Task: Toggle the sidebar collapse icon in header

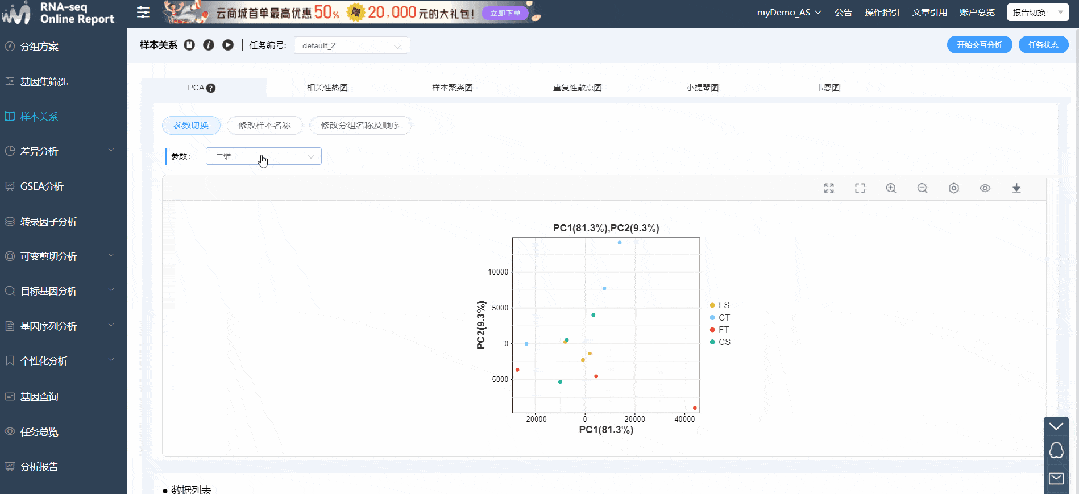Action: click(x=143, y=12)
